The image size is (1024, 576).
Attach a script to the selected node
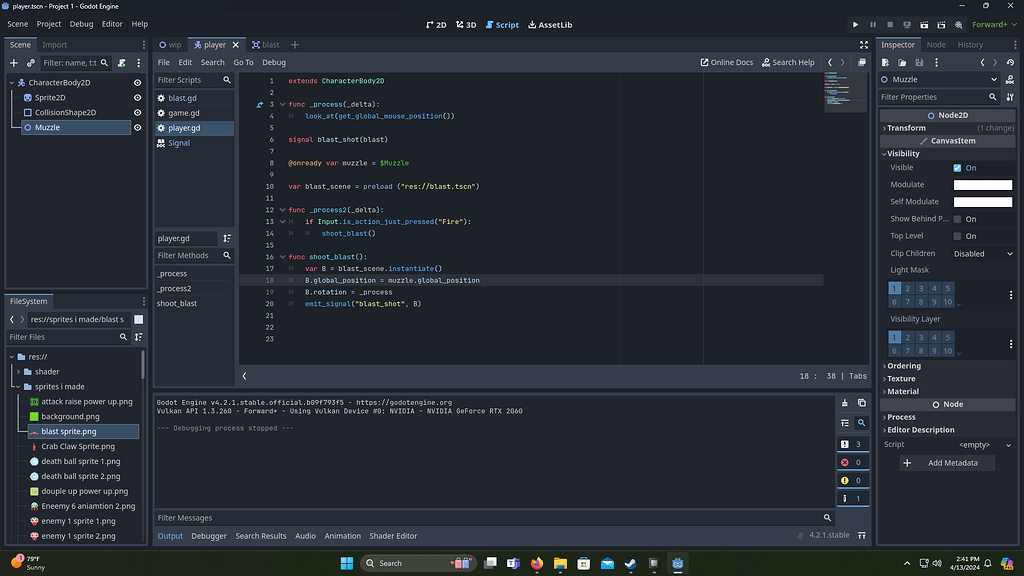click(121, 63)
